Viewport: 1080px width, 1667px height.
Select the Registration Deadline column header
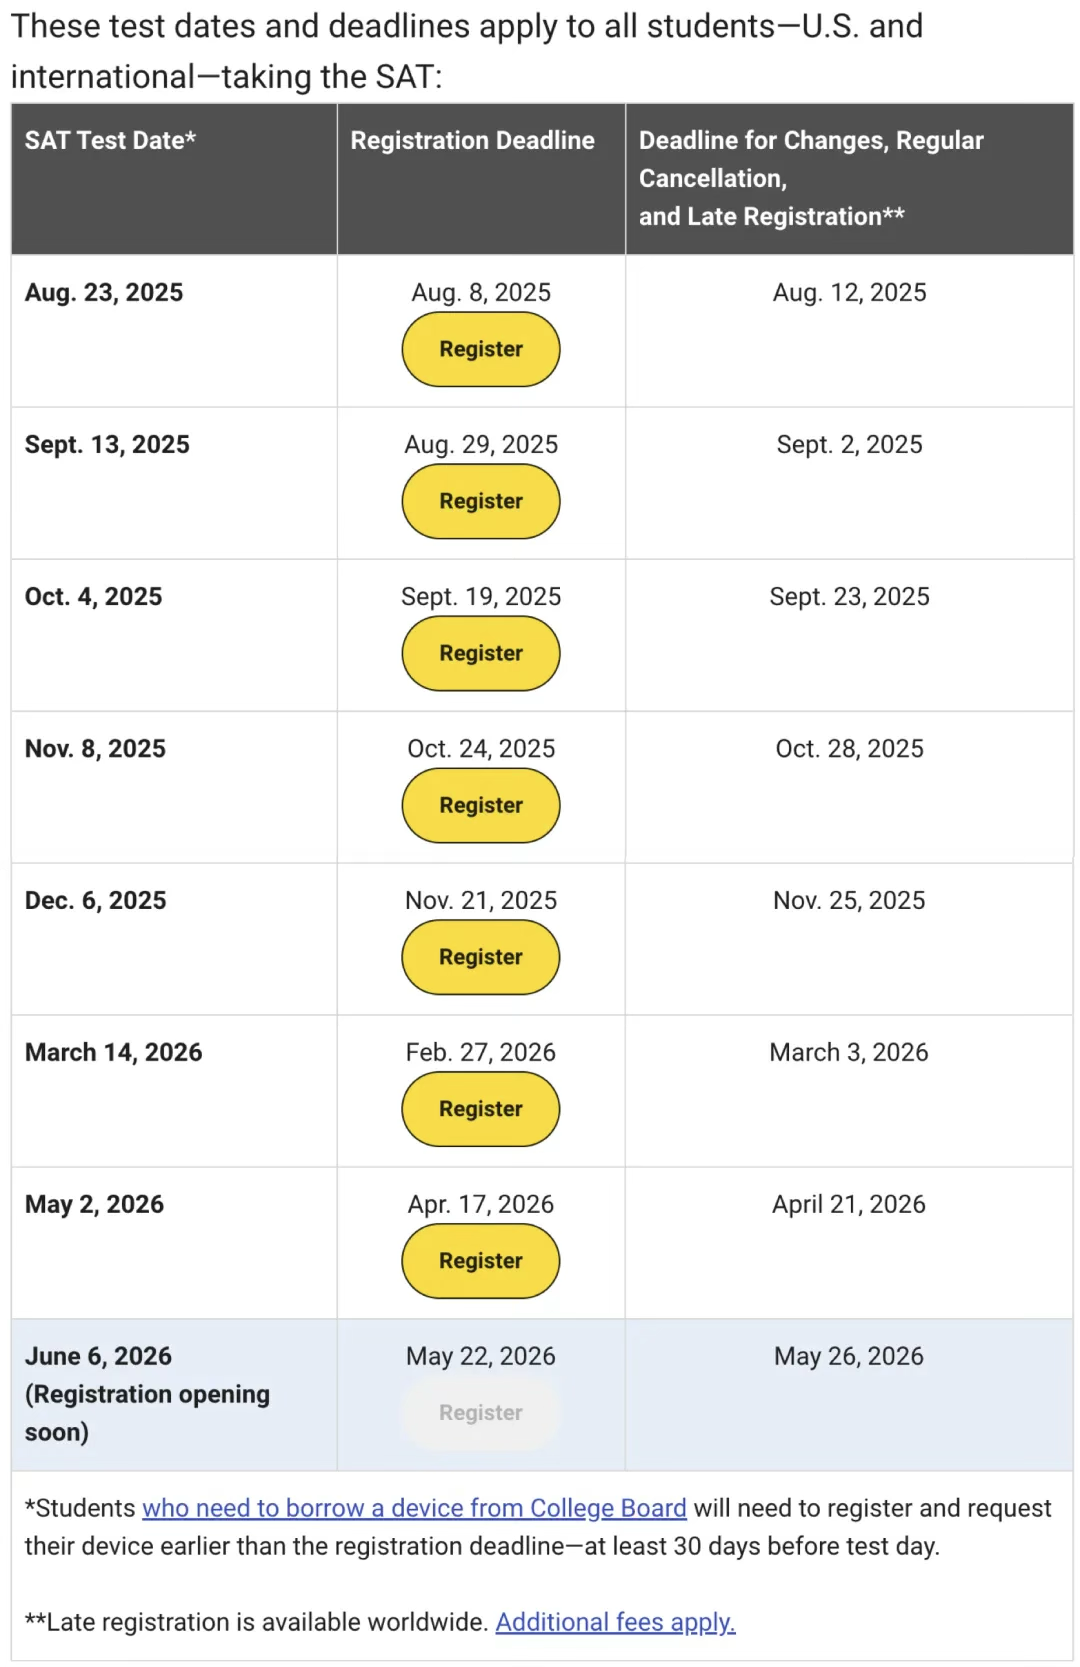tap(472, 140)
